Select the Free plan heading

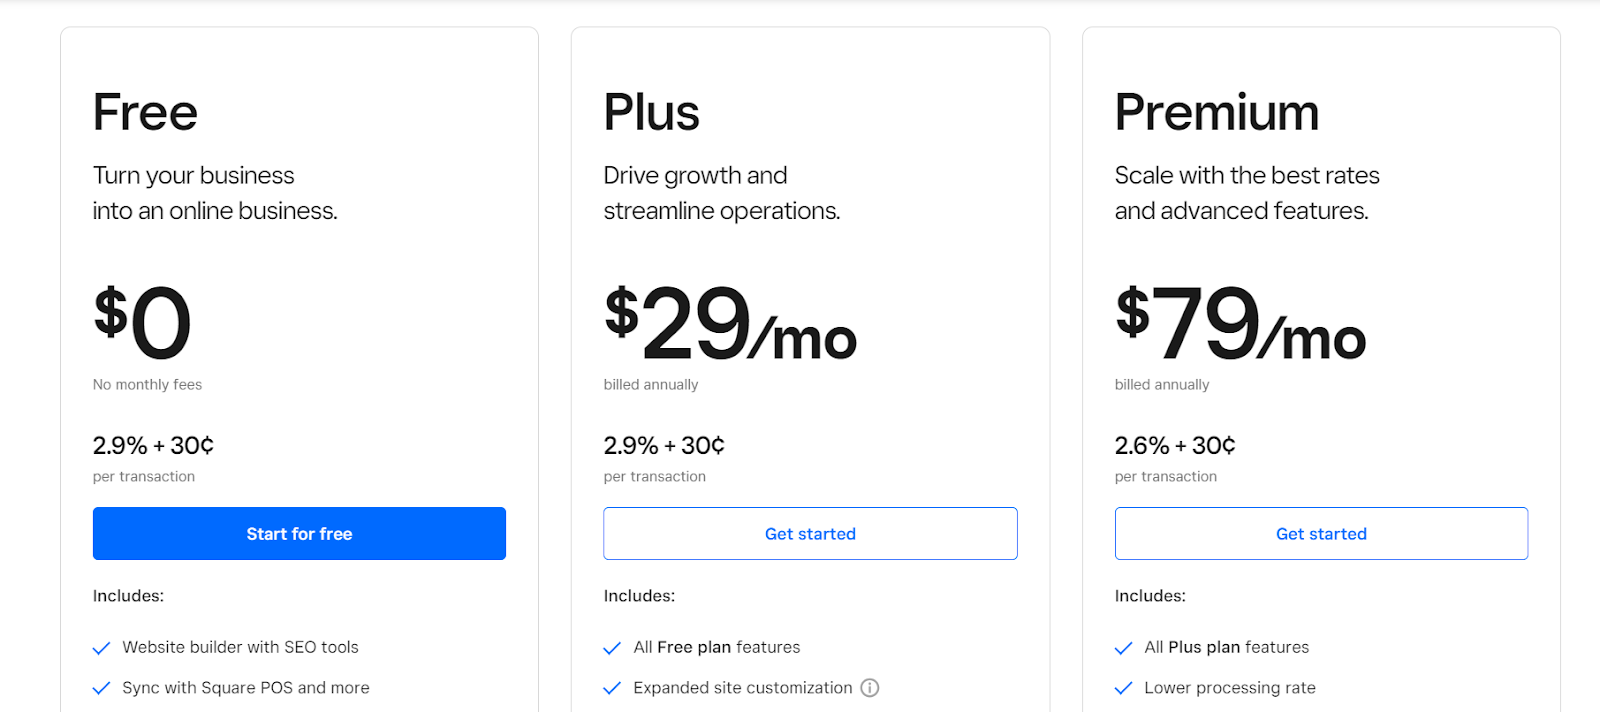point(145,112)
